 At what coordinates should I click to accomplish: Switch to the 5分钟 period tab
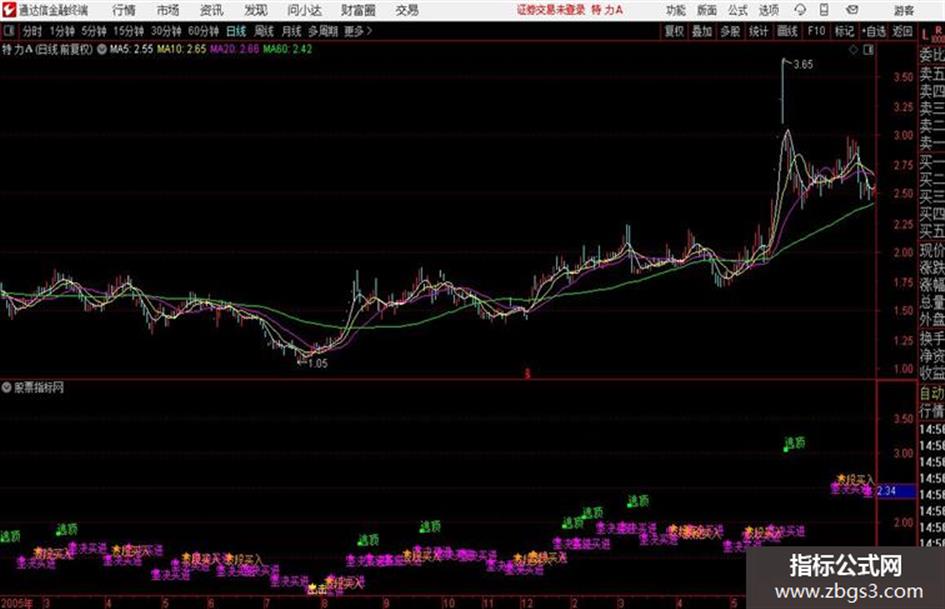pyautogui.click(x=94, y=31)
